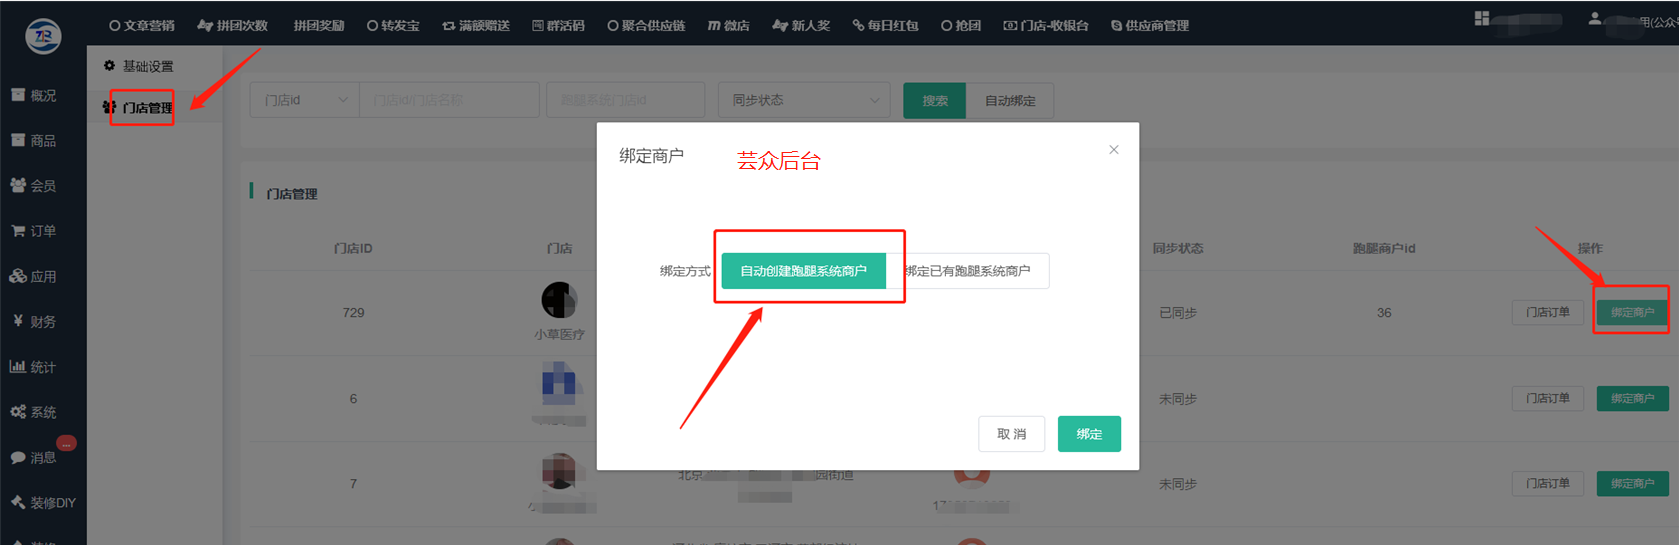
Task: Open 装修DIY in left sidebar
Action: pyautogui.click(x=44, y=502)
